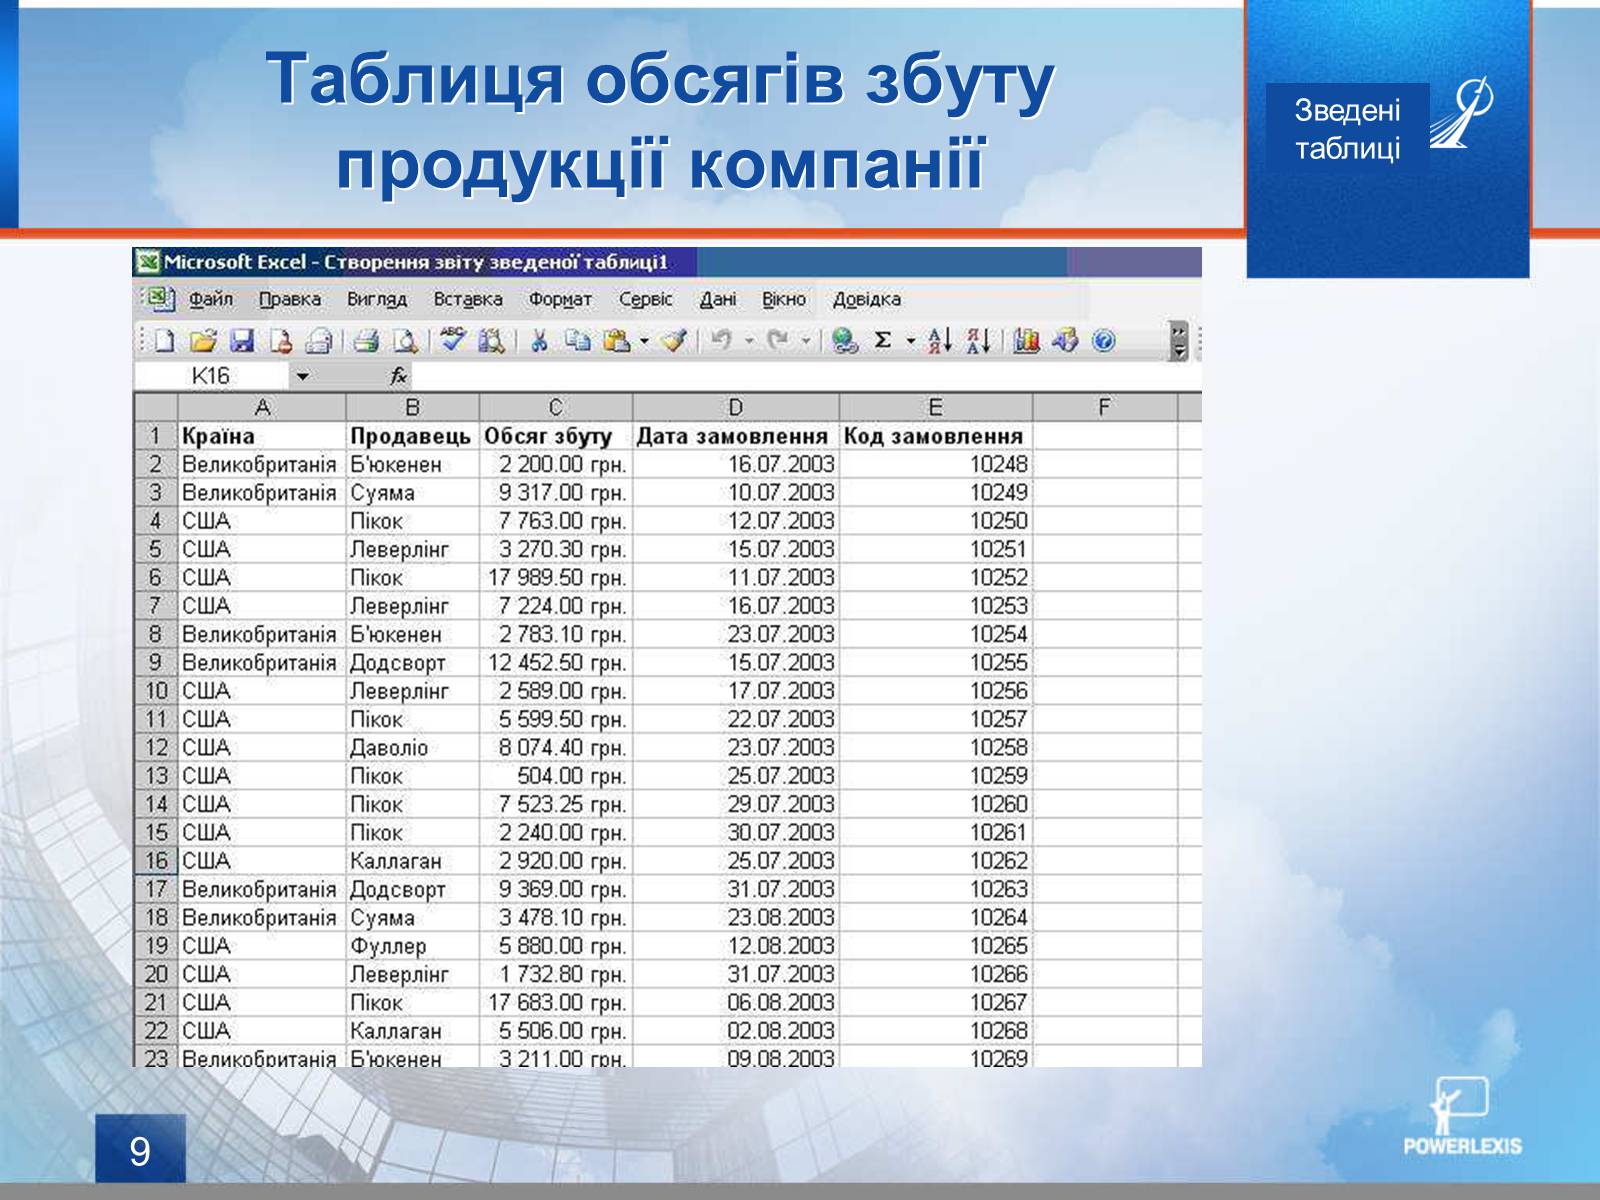Click the 'Обсяг збуту' header cell
The width and height of the screenshot is (1600, 1200).
coord(556,436)
